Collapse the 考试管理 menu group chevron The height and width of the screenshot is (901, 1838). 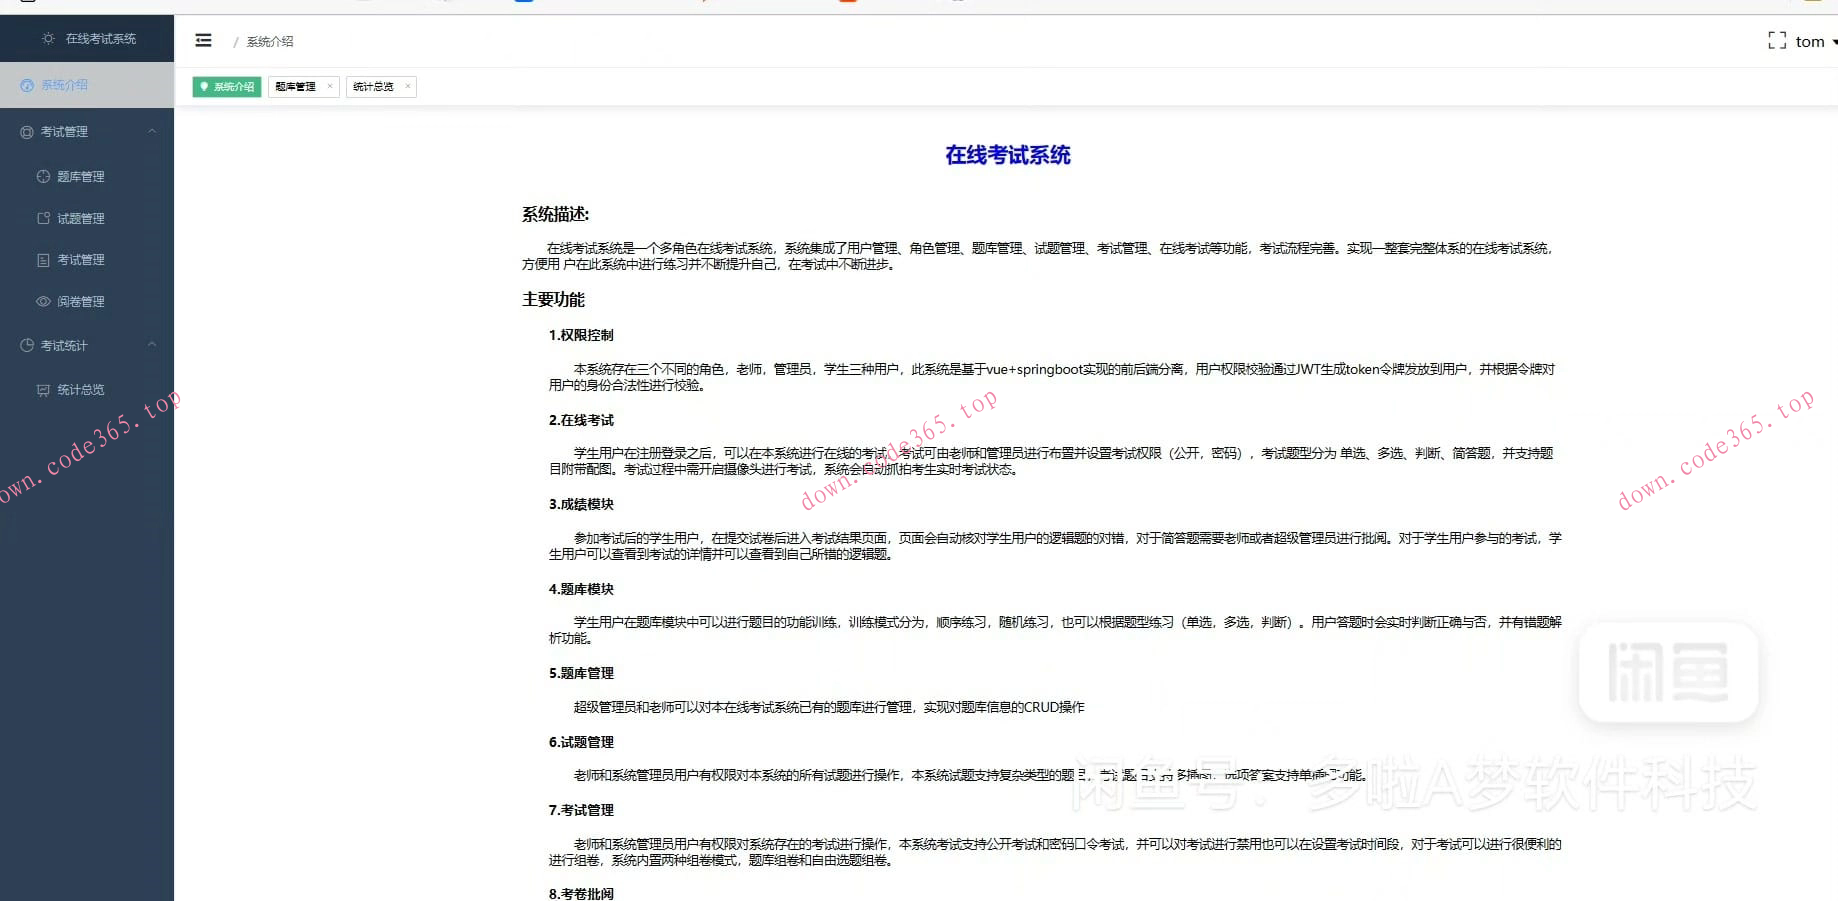[x=151, y=130]
